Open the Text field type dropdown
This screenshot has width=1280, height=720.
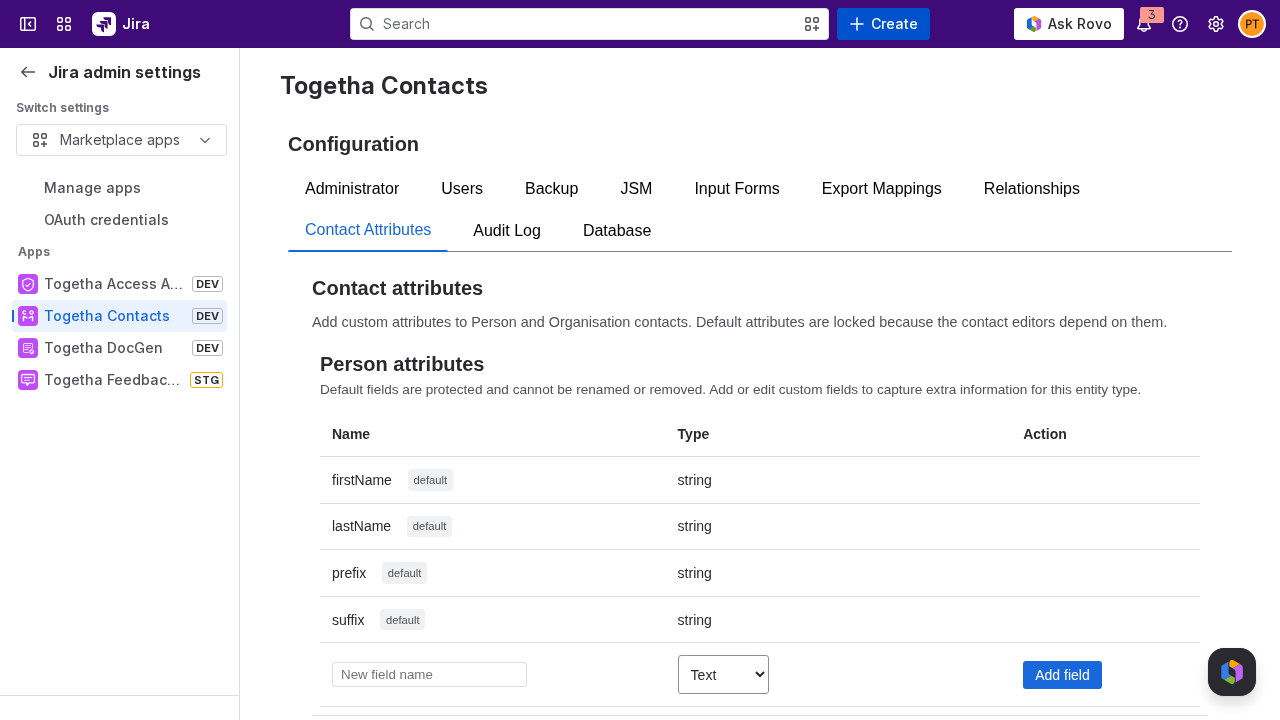coord(723,674)
